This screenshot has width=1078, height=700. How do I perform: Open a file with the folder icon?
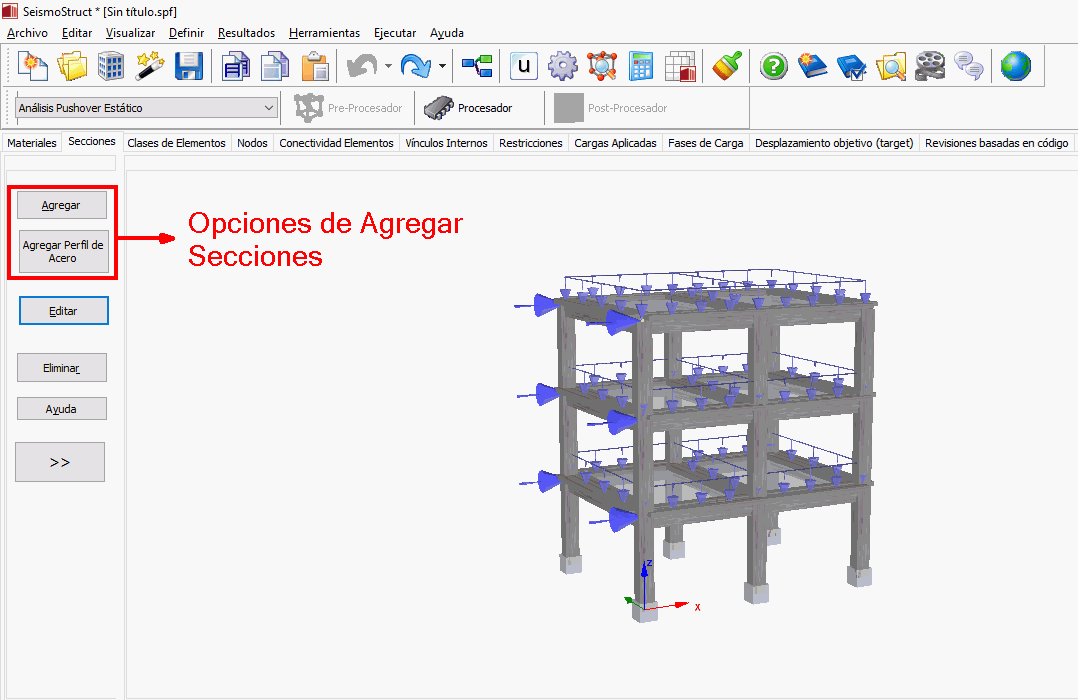tap(72, 67)
